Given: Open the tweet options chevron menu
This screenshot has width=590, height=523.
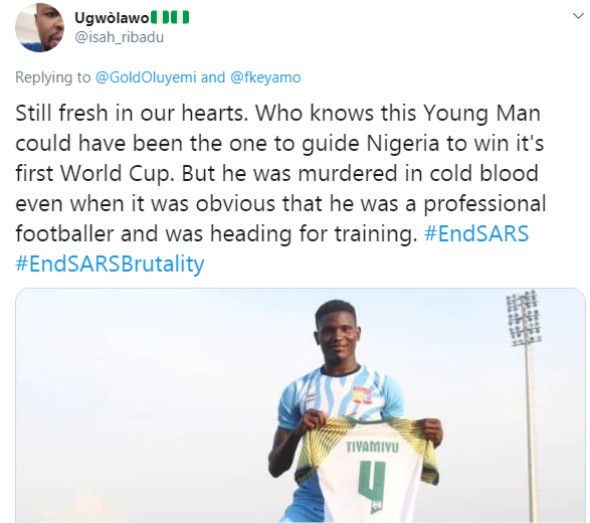Looking at the screenshot, I should (578, 16).
